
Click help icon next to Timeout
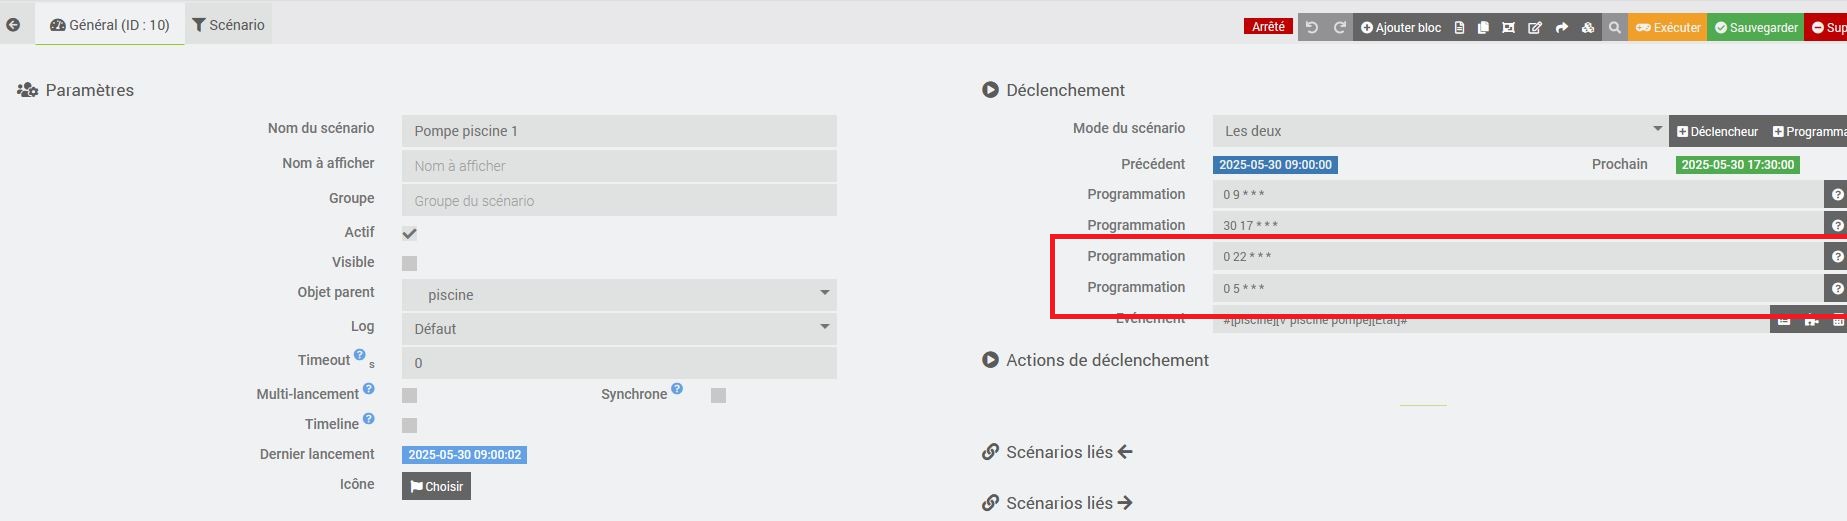(360, 354)
